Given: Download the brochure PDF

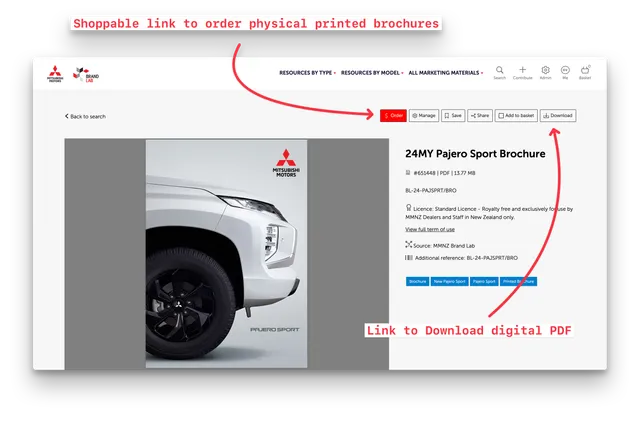Looking at the screenshot, I should click(558, 115).
